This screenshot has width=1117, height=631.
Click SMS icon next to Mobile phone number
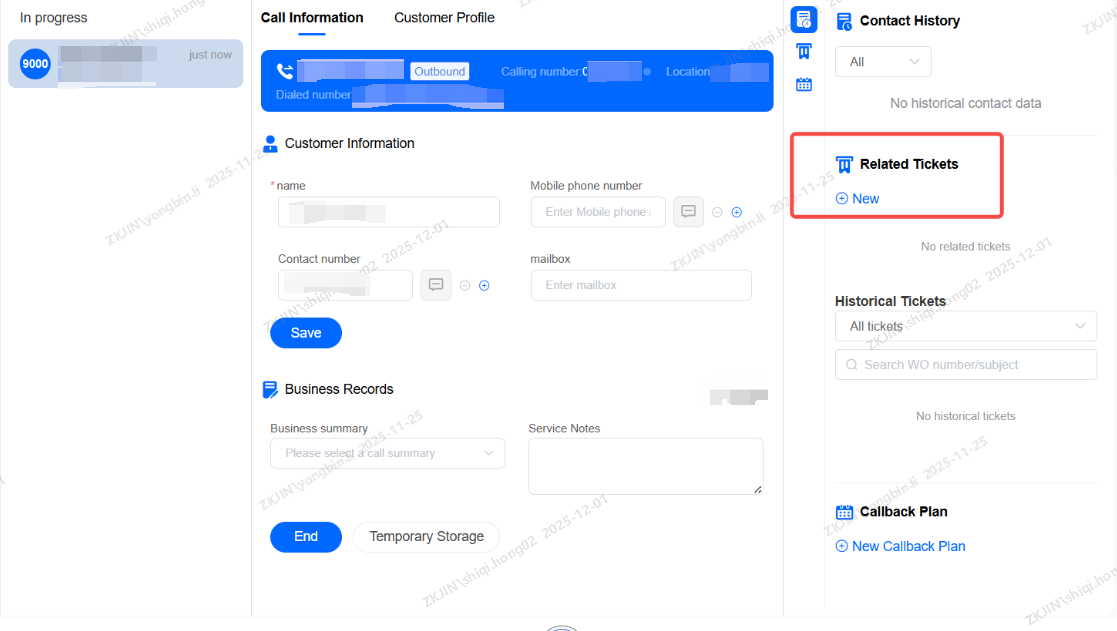point(688,212)
